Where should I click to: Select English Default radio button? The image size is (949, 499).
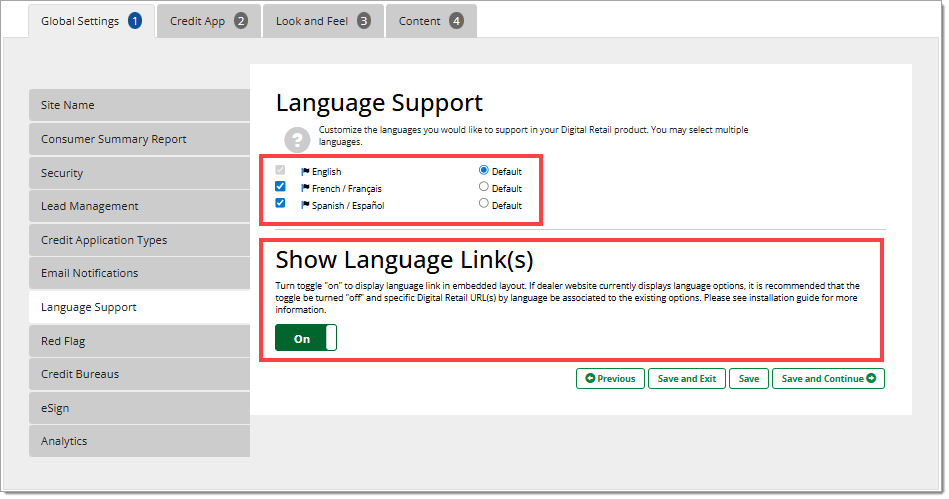click(x=484, y=171)
